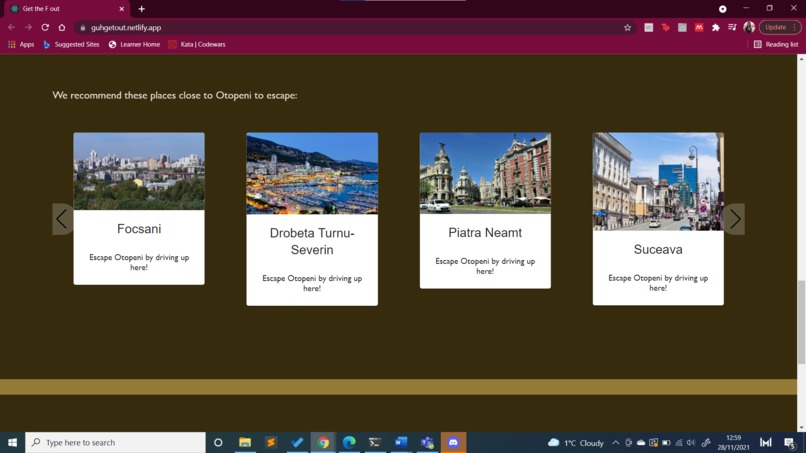Open the browser home page icon
Viewport: 806px width, 453px height.
62,28
